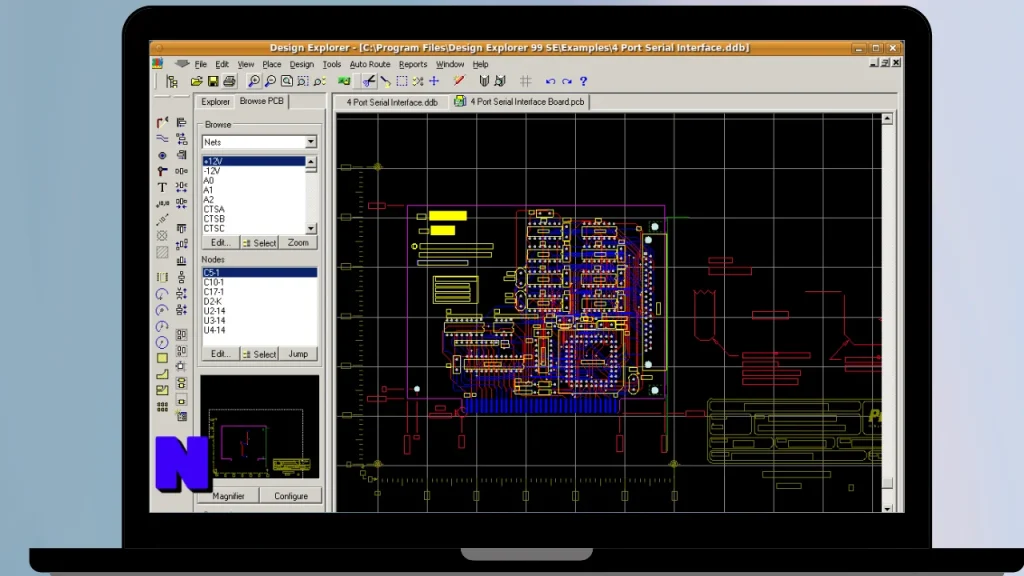Select node U2-14 in Nodes list
Screen dimensions: 1024x576
(259, 311)
